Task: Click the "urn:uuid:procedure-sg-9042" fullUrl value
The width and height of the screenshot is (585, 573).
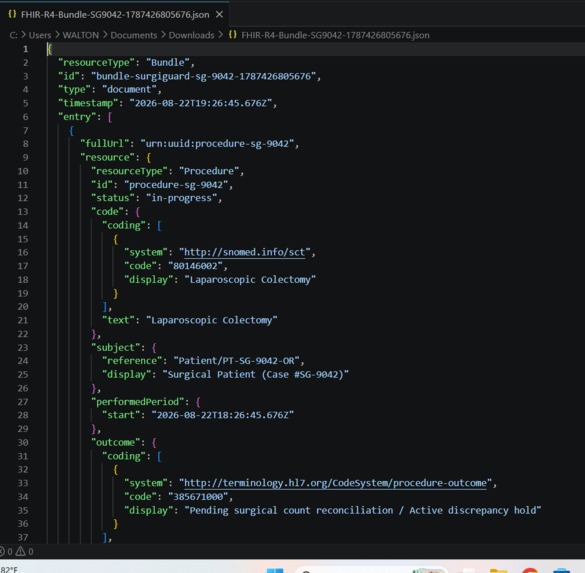Action: 217,144
